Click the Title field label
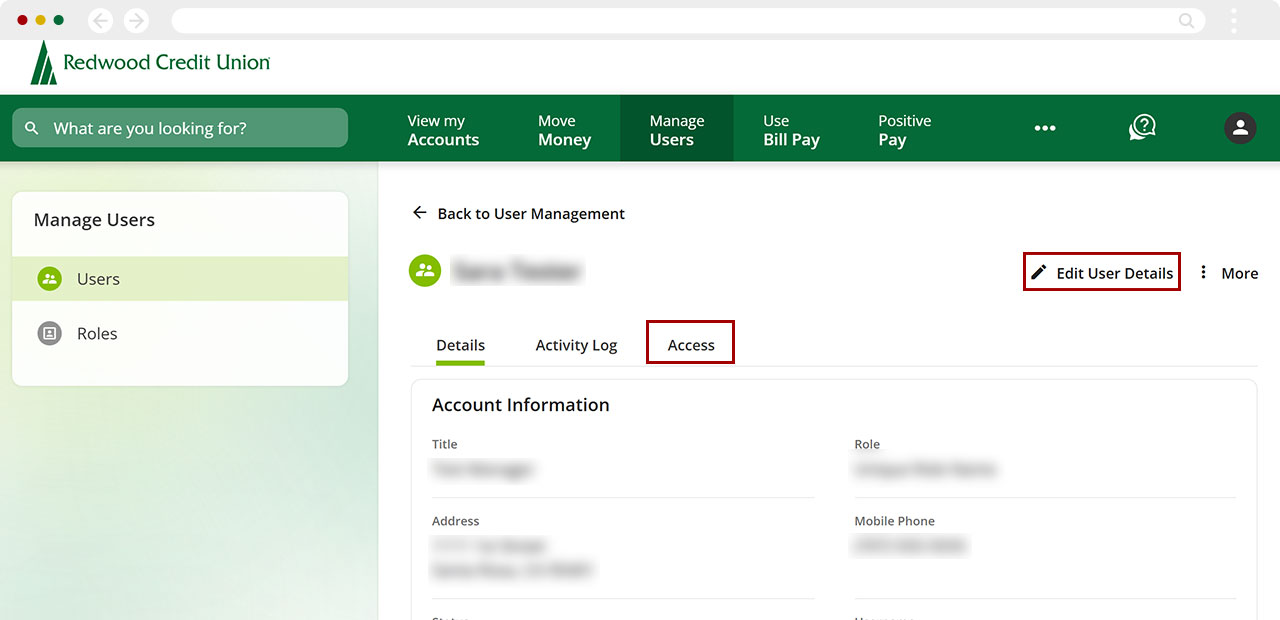Viewport: 1280px width, 620px height. 445,444
